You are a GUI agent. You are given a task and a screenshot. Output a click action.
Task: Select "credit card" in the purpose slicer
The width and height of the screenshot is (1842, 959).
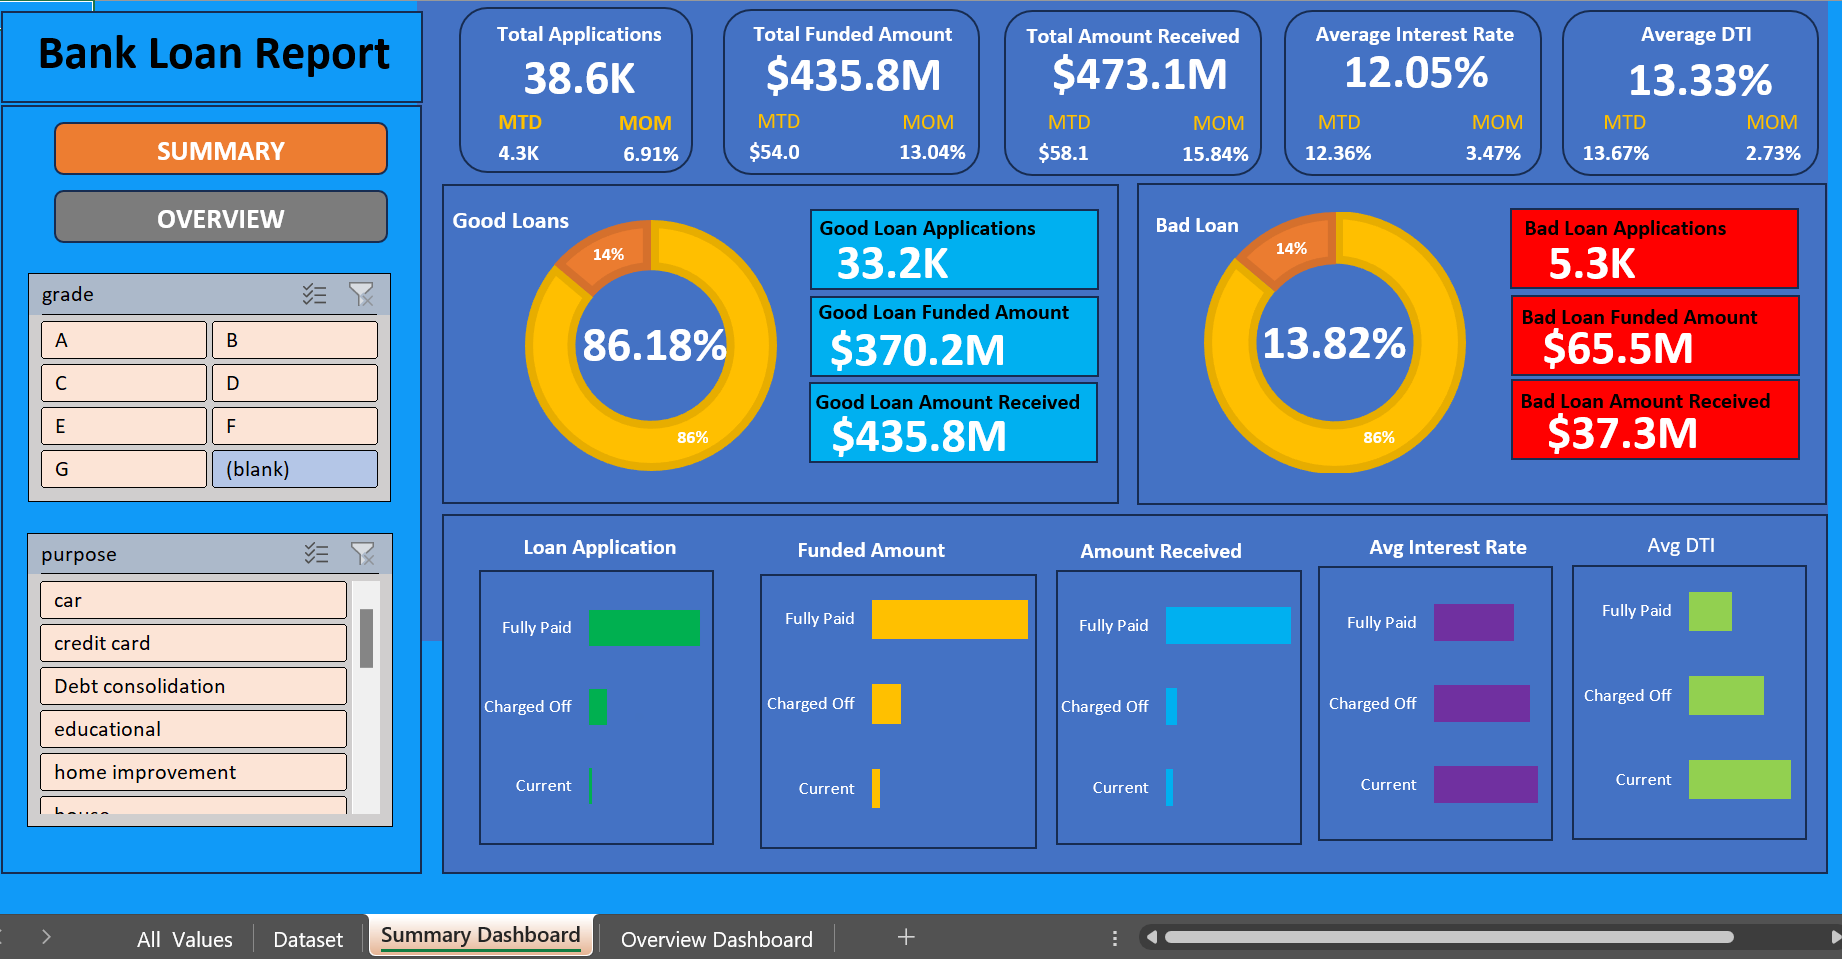(x=193, y=642)
